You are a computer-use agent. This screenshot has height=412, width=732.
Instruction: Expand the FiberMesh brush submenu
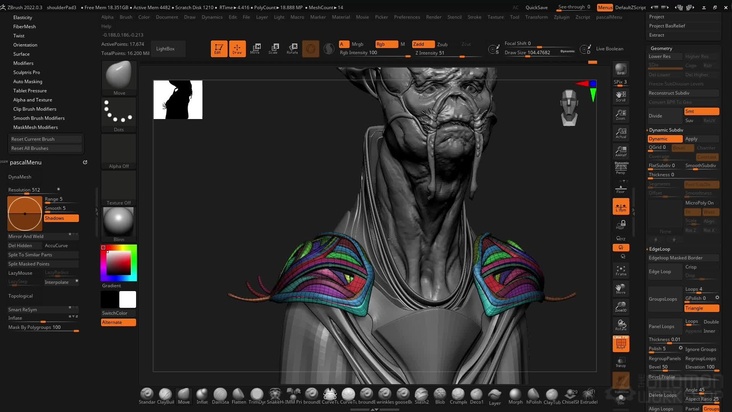24,27
